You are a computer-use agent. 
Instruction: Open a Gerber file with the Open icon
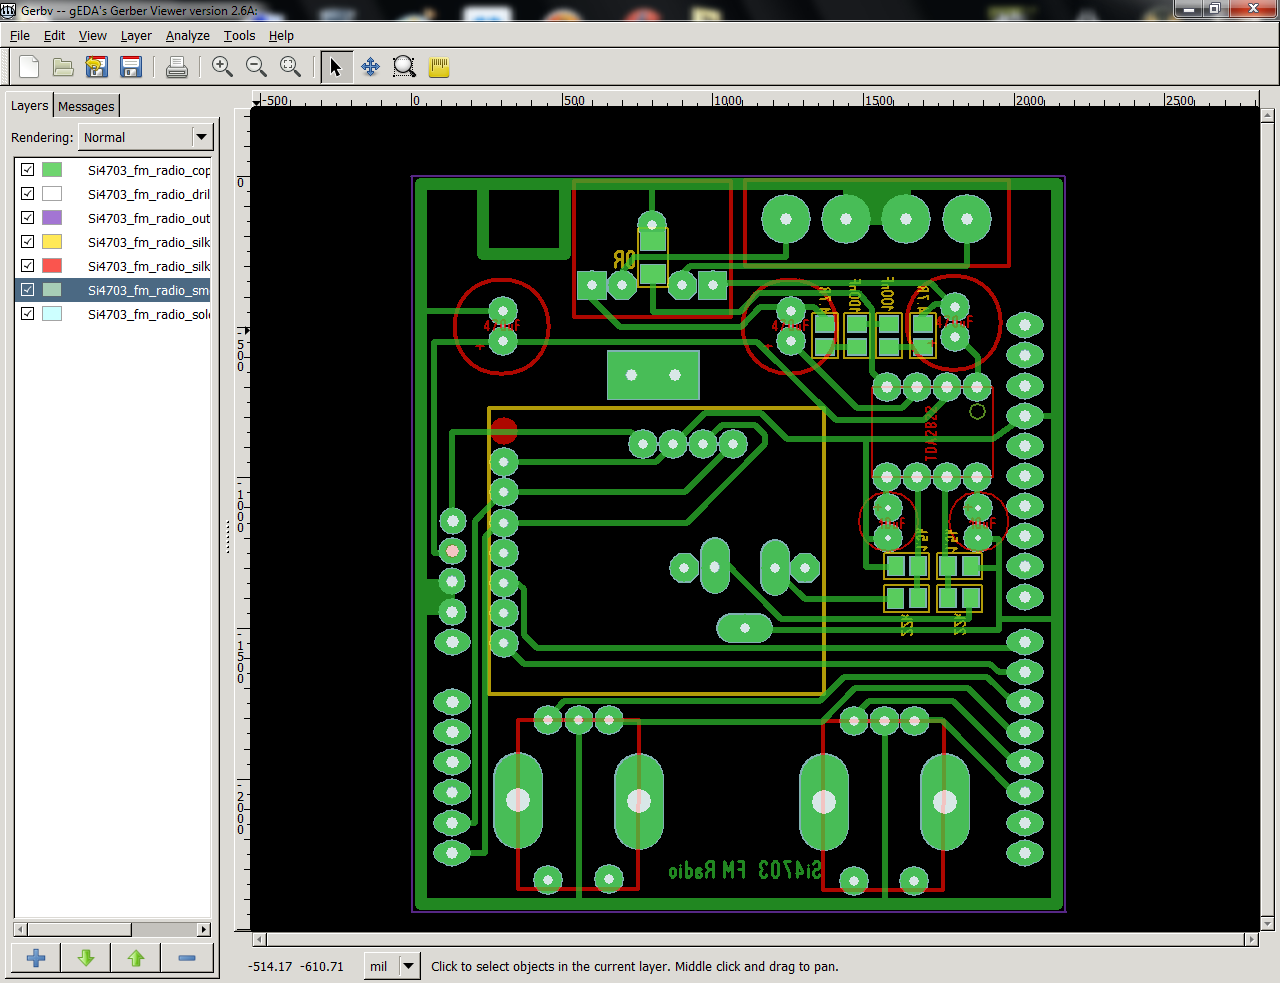(x=62, y=66)
